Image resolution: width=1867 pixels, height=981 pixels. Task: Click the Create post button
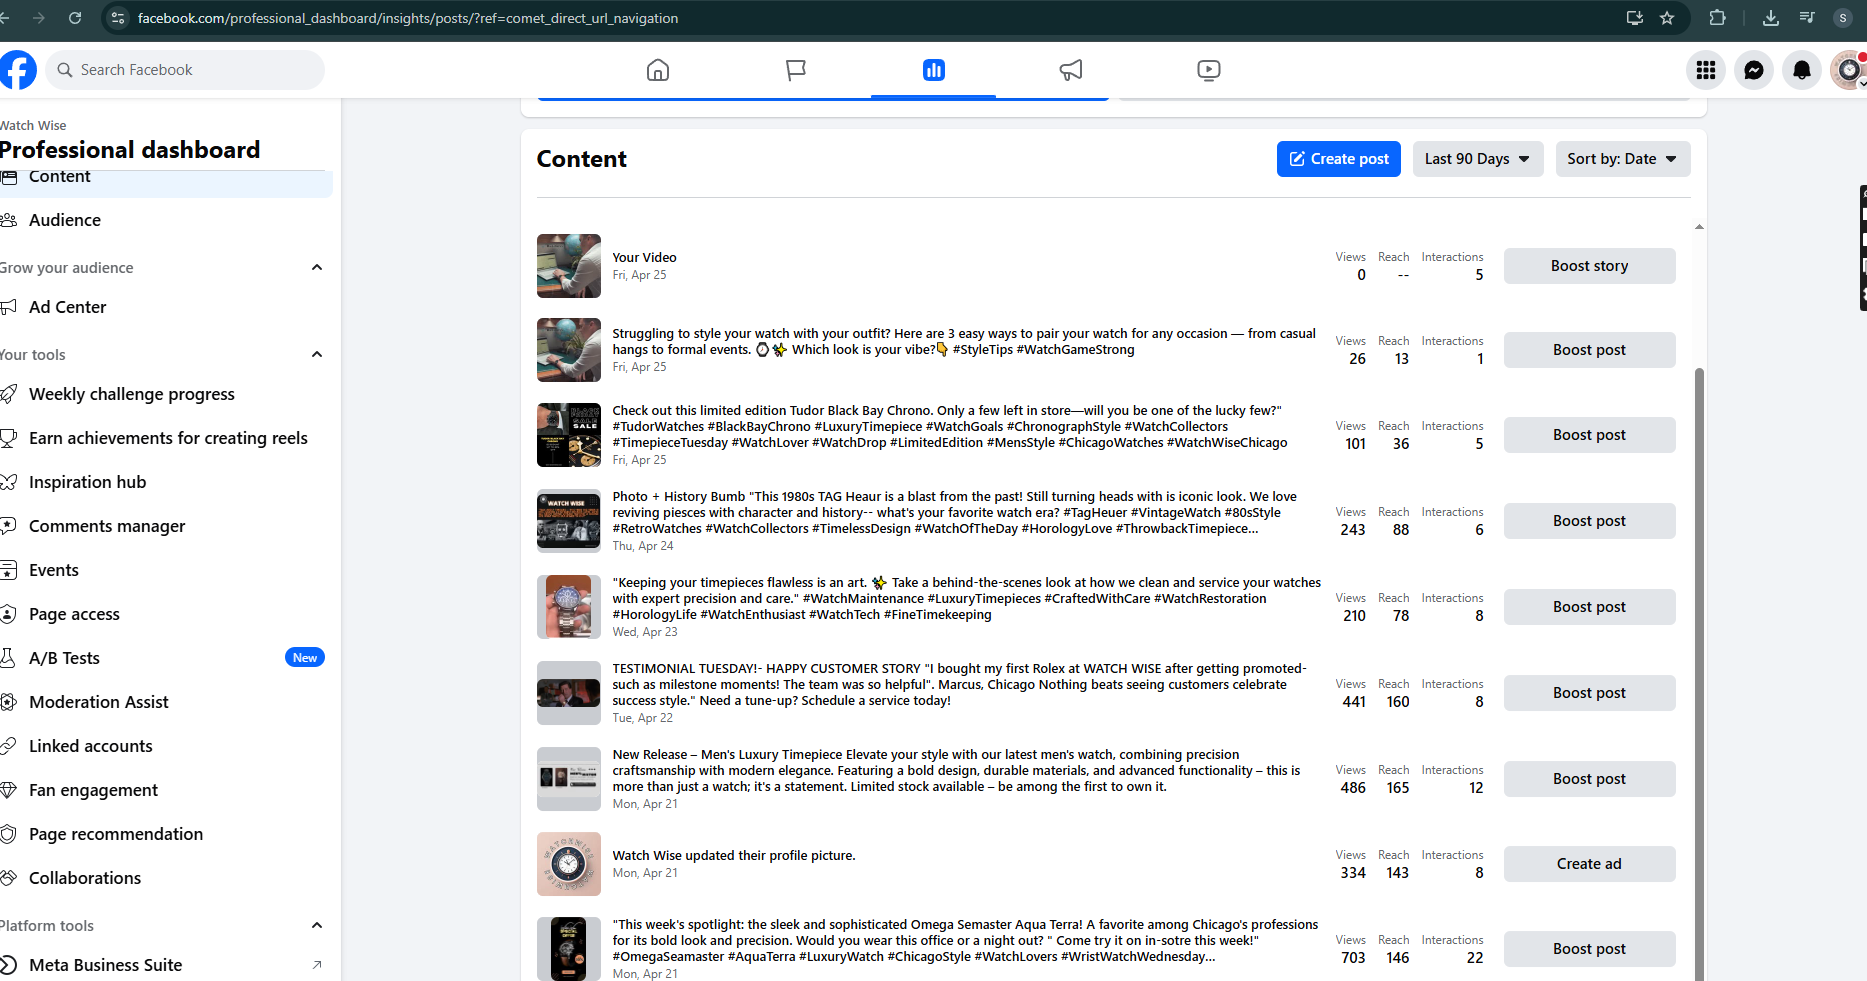[x=1339, y=159]
